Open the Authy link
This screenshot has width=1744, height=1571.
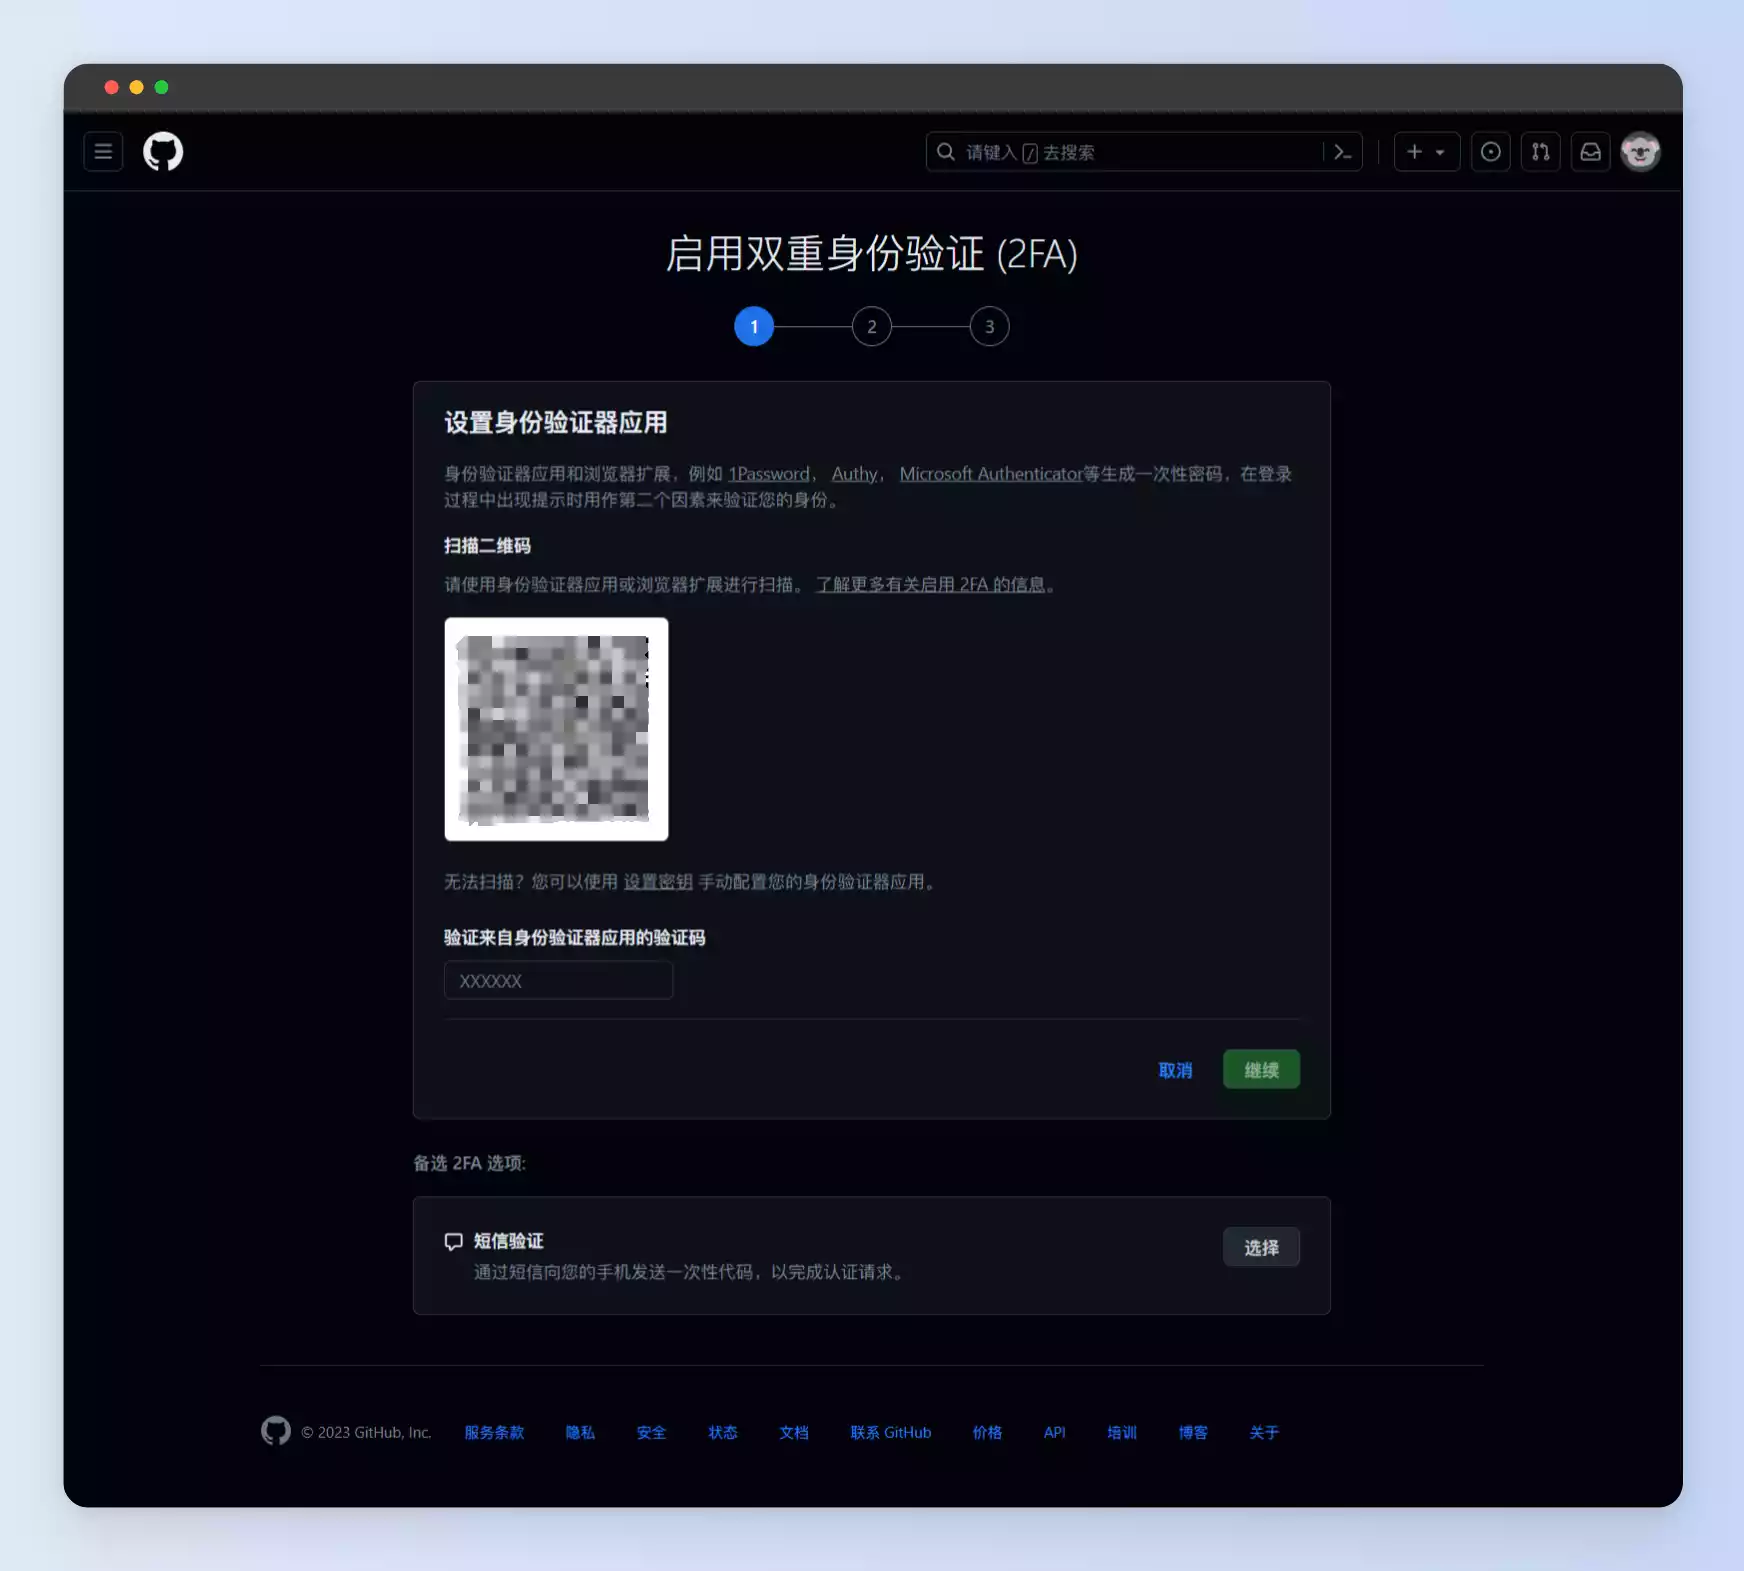855,474
